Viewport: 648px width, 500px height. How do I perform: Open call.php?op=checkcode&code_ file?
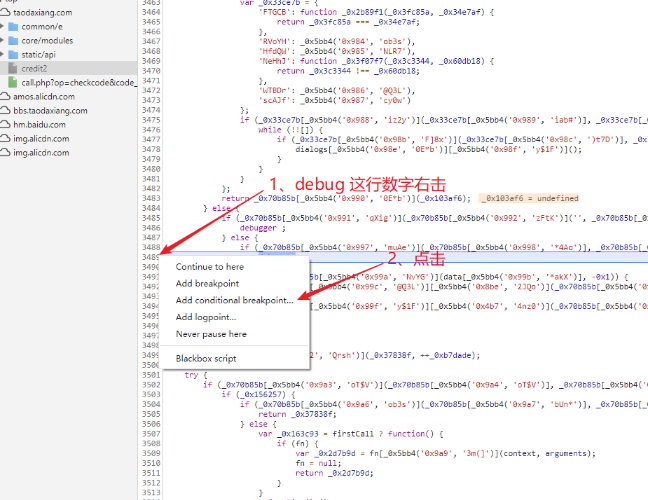[79, 83]
